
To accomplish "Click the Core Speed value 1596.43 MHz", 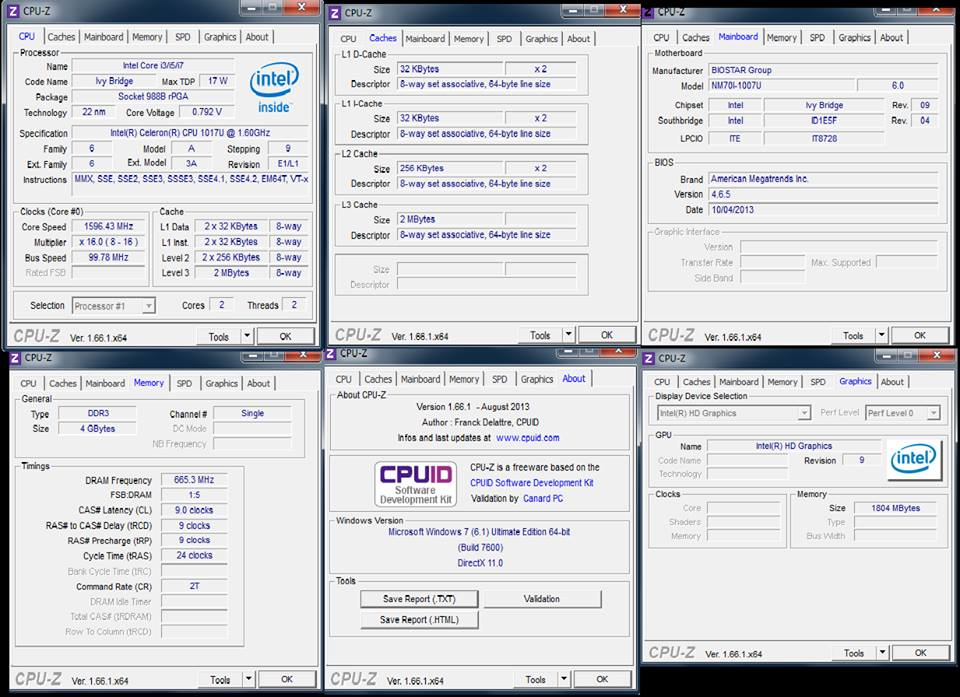I will (x=108, y=226).
